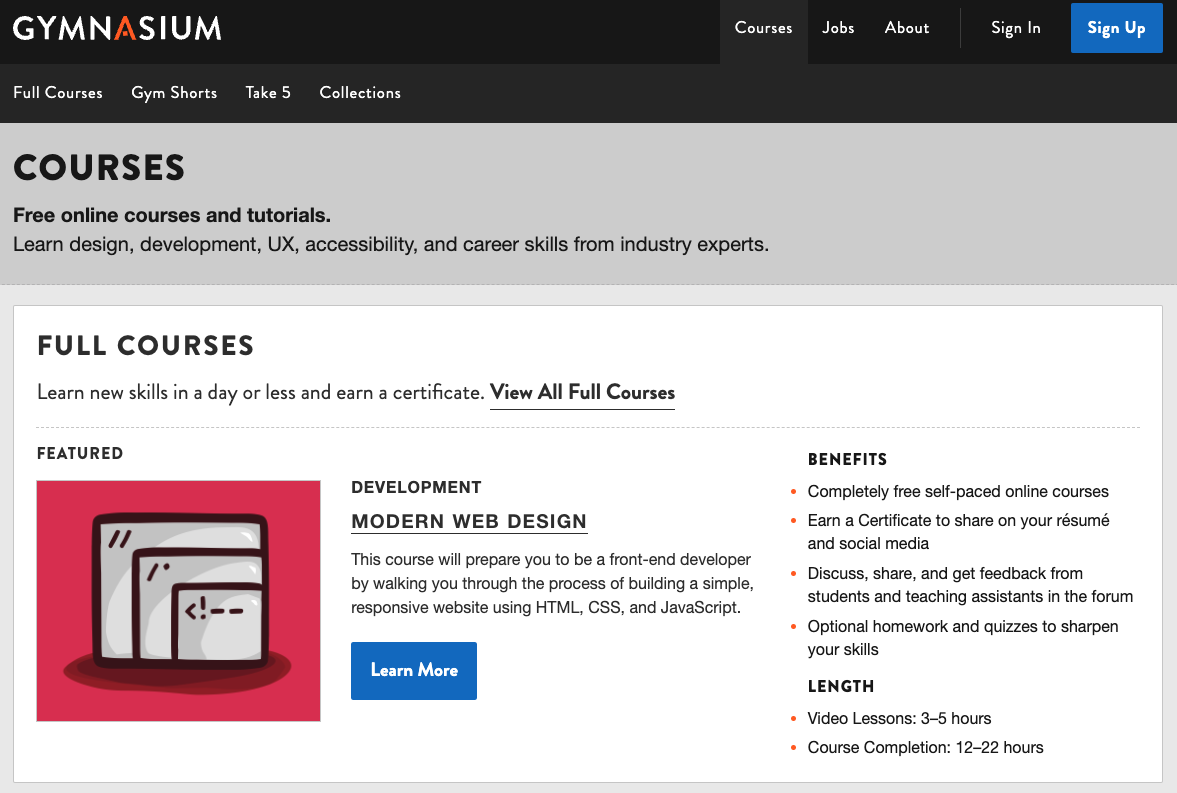Open the About page
Viewport: 1177px width, 793px height.
(x=907, y=28)
